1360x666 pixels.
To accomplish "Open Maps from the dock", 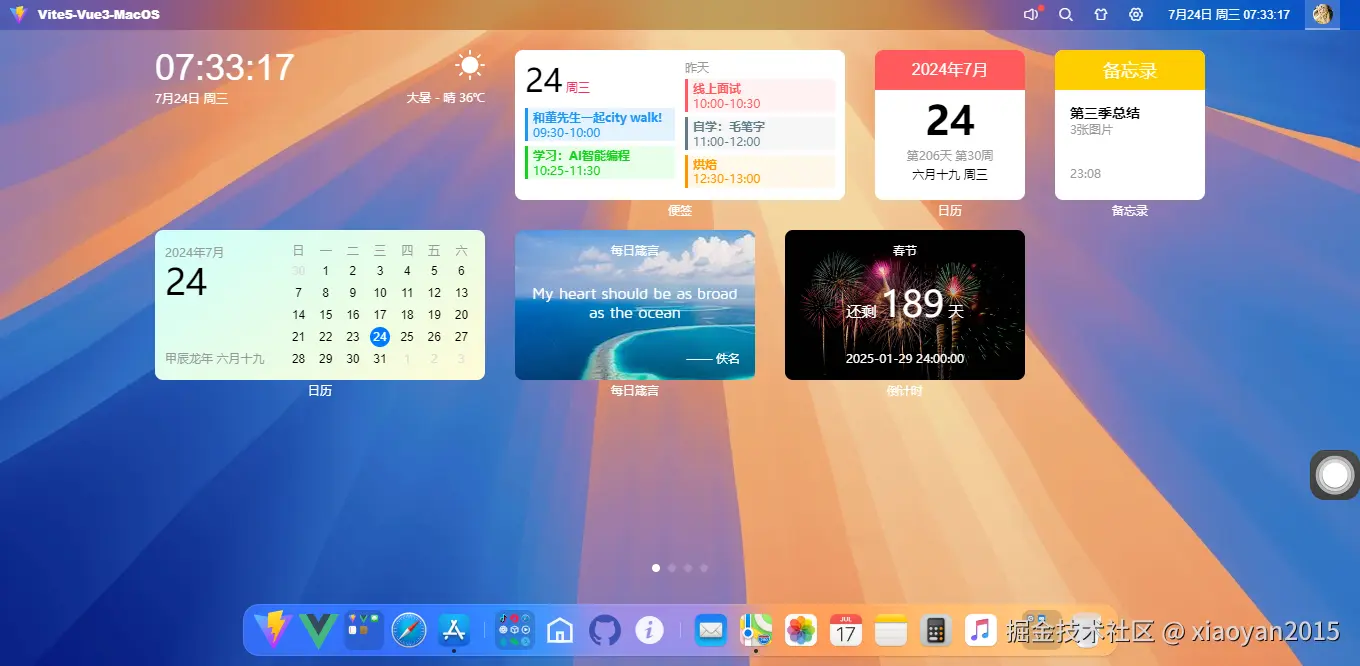I will coord(756,630).
